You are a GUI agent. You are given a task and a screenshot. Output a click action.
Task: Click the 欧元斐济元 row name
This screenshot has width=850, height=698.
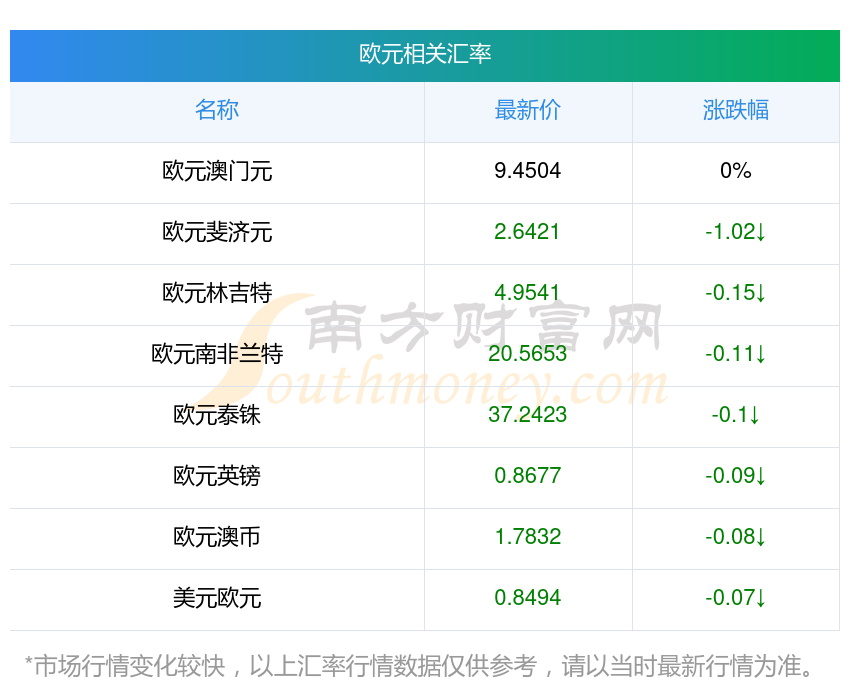pos(217,232)
